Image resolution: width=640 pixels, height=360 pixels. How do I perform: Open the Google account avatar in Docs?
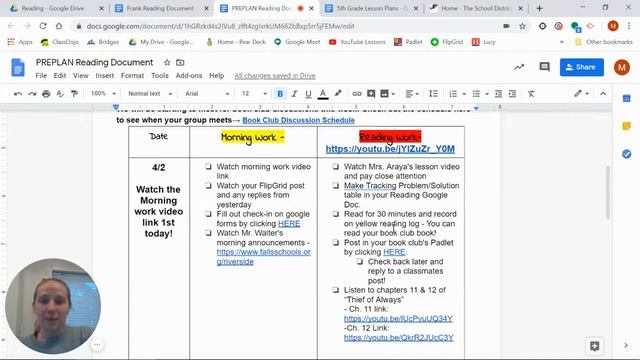click(x=622, y=67)
